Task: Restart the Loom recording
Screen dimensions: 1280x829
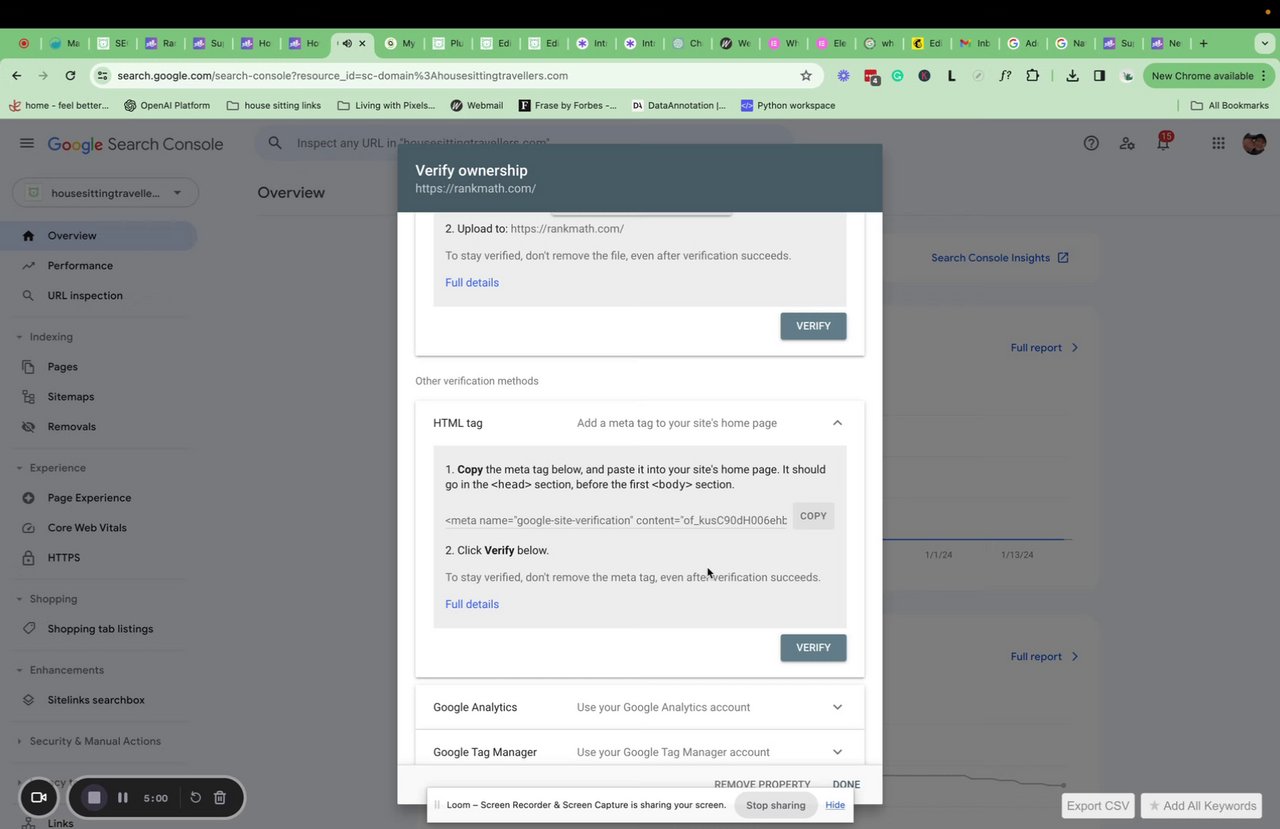Action: [x=196, y=797]
